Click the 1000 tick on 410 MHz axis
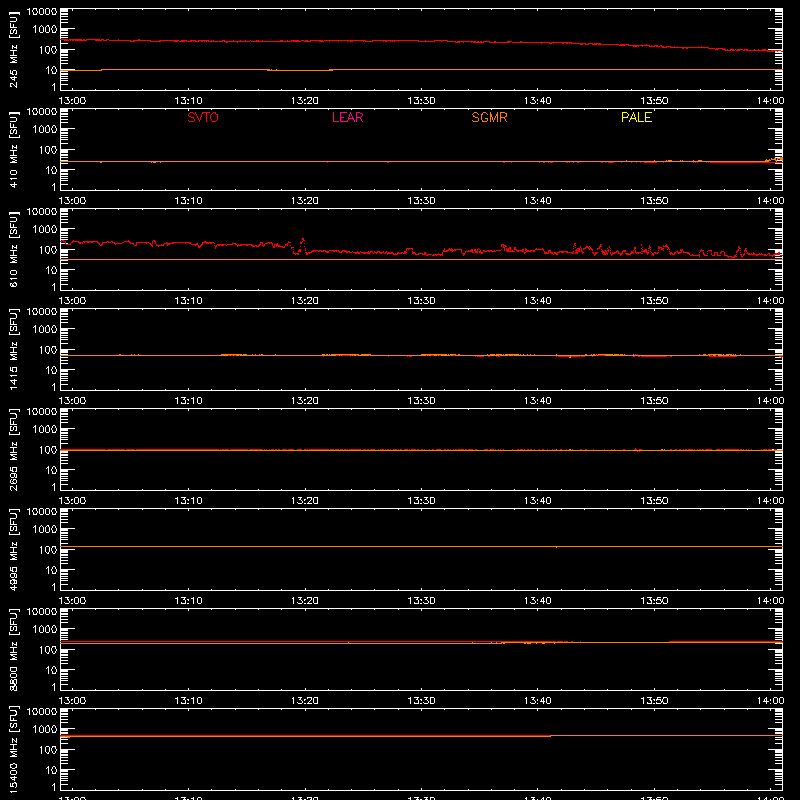This screenshot has height=800, width=800. pyautogui.click(x=45, y=130)
